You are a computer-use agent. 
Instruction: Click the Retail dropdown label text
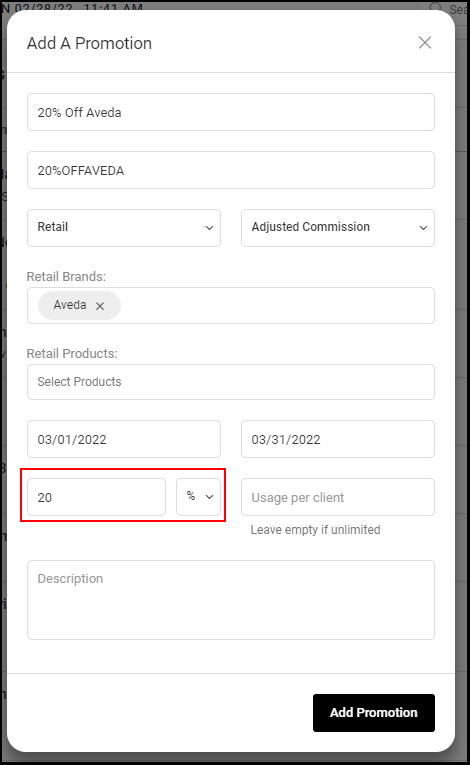(x=53, y=227)
